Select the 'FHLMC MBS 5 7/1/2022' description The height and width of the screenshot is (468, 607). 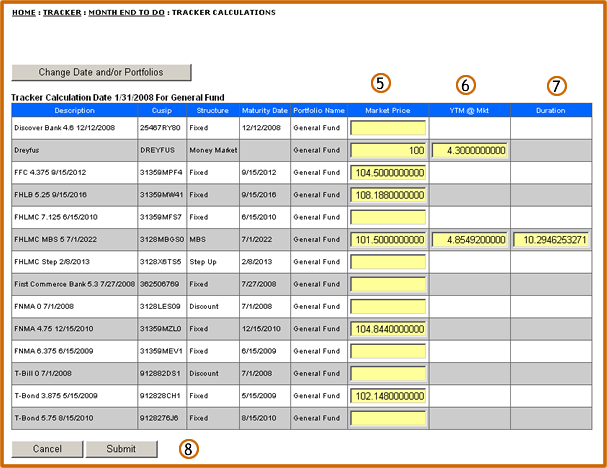pyautogui.click(x=74, y=240)
